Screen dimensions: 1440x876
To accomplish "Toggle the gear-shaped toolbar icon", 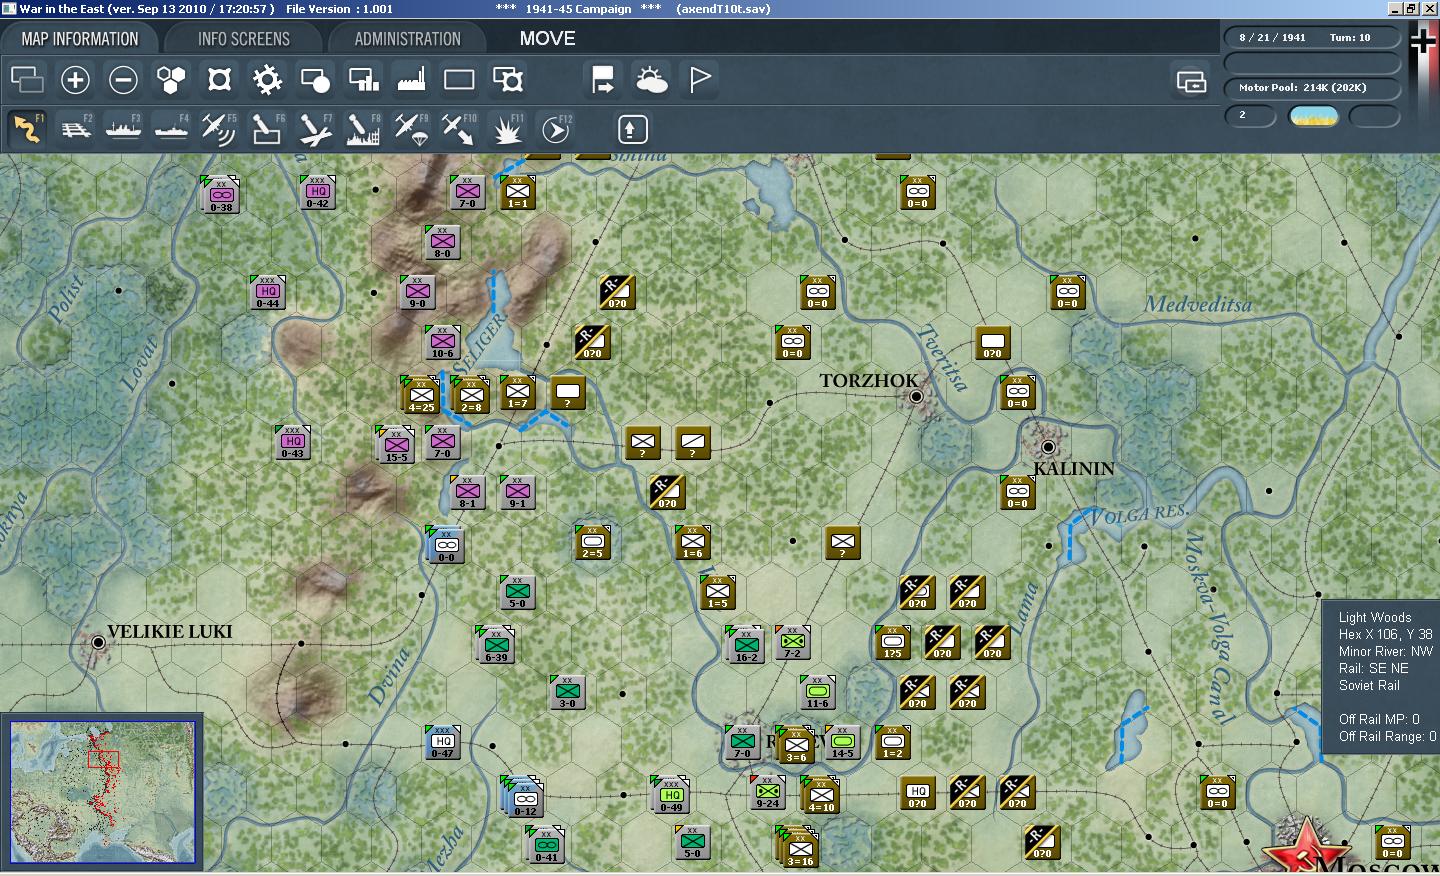I will (x=267, y=79).
